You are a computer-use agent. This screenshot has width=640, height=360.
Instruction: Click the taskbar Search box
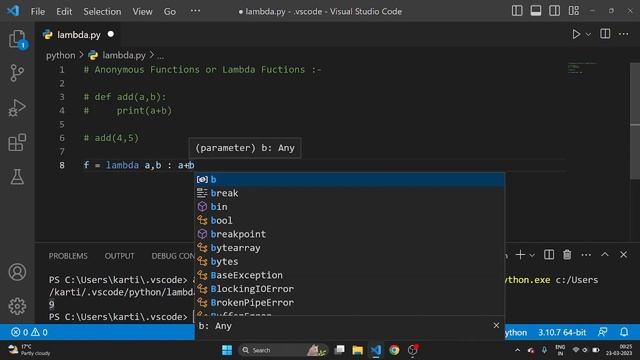click(283, 350)
